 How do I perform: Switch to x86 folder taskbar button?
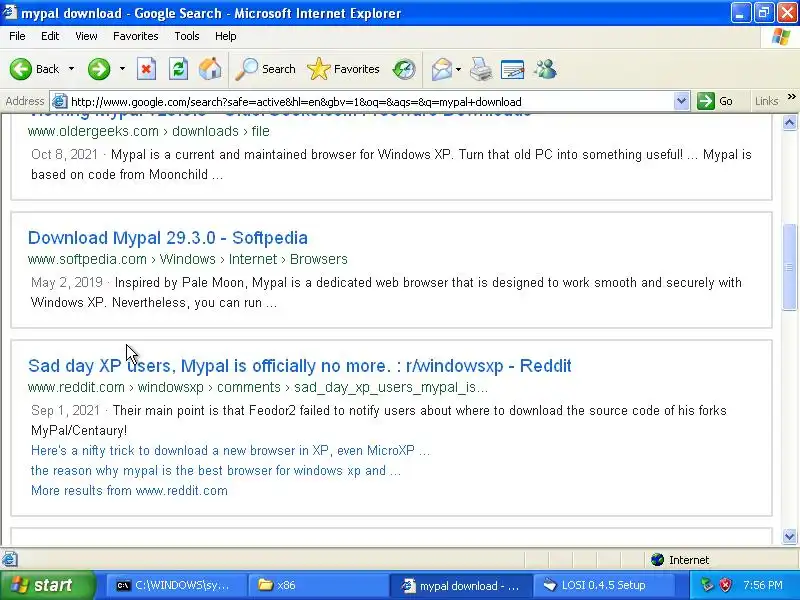[x=318, y=585]
